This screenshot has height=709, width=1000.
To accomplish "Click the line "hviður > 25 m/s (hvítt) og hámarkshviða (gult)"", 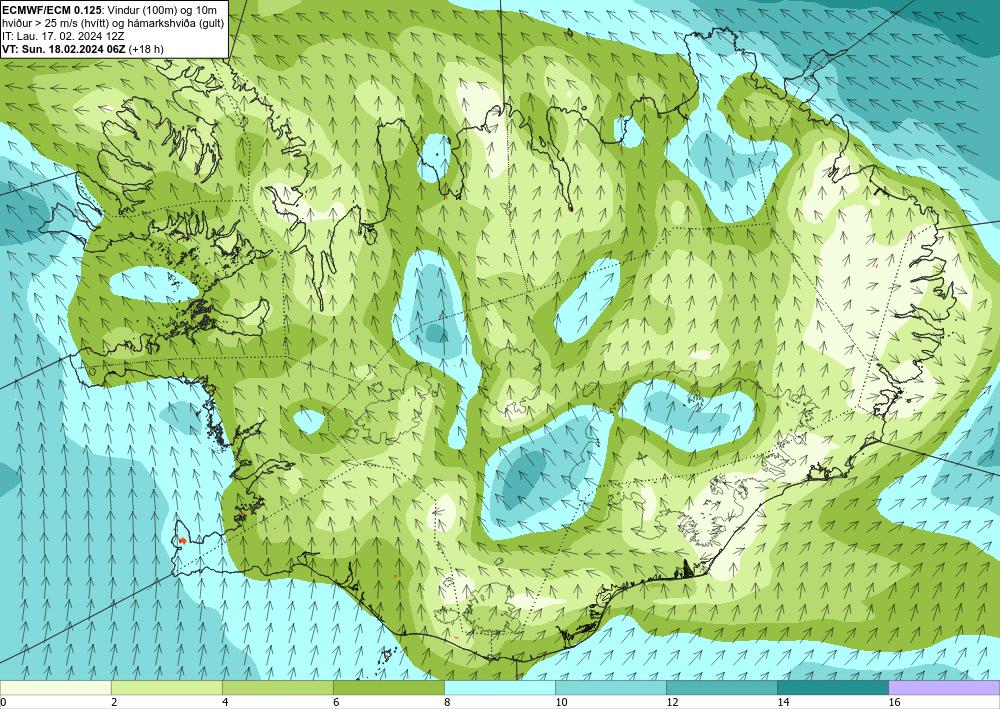I will pyautogui.click(x=114, y=24).
